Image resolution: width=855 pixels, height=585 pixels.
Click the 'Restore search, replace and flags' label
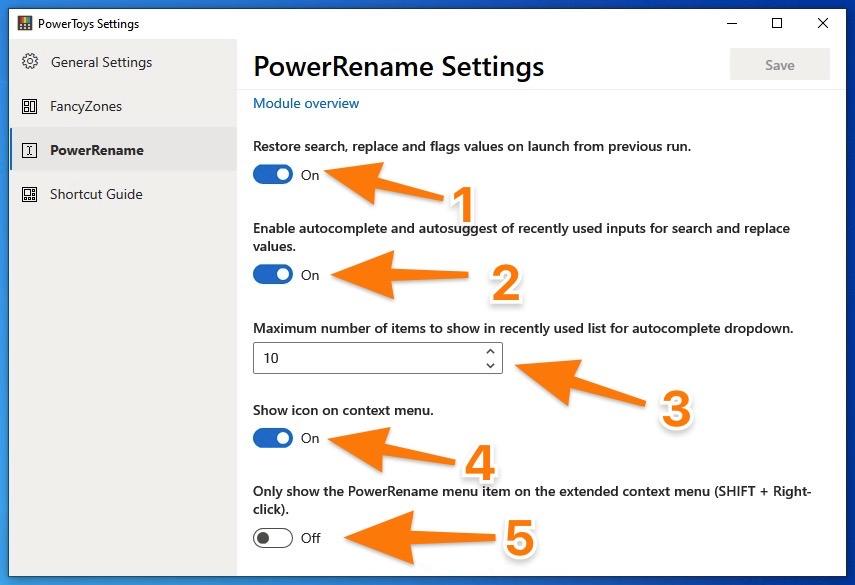(x=472, y=147)
